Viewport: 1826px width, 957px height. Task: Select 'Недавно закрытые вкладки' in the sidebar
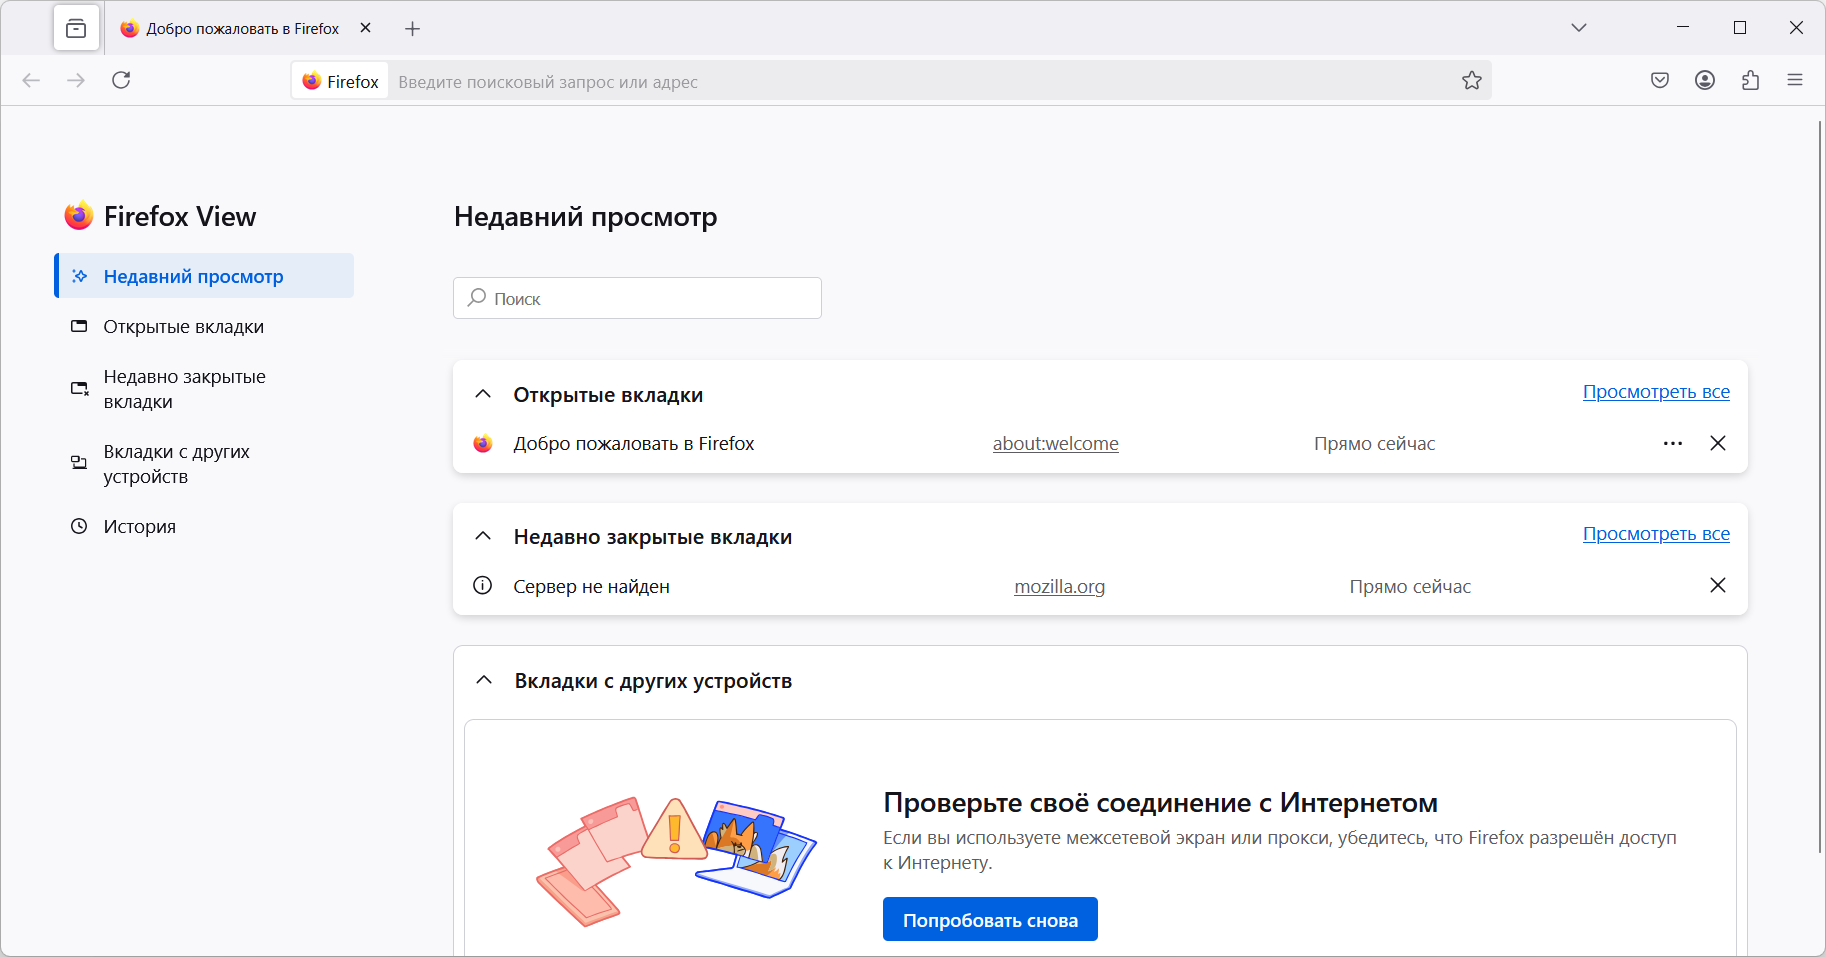204,389
